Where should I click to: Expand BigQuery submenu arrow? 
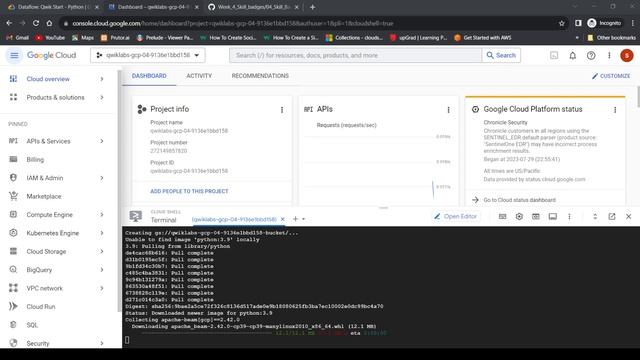tap(102, 269)
